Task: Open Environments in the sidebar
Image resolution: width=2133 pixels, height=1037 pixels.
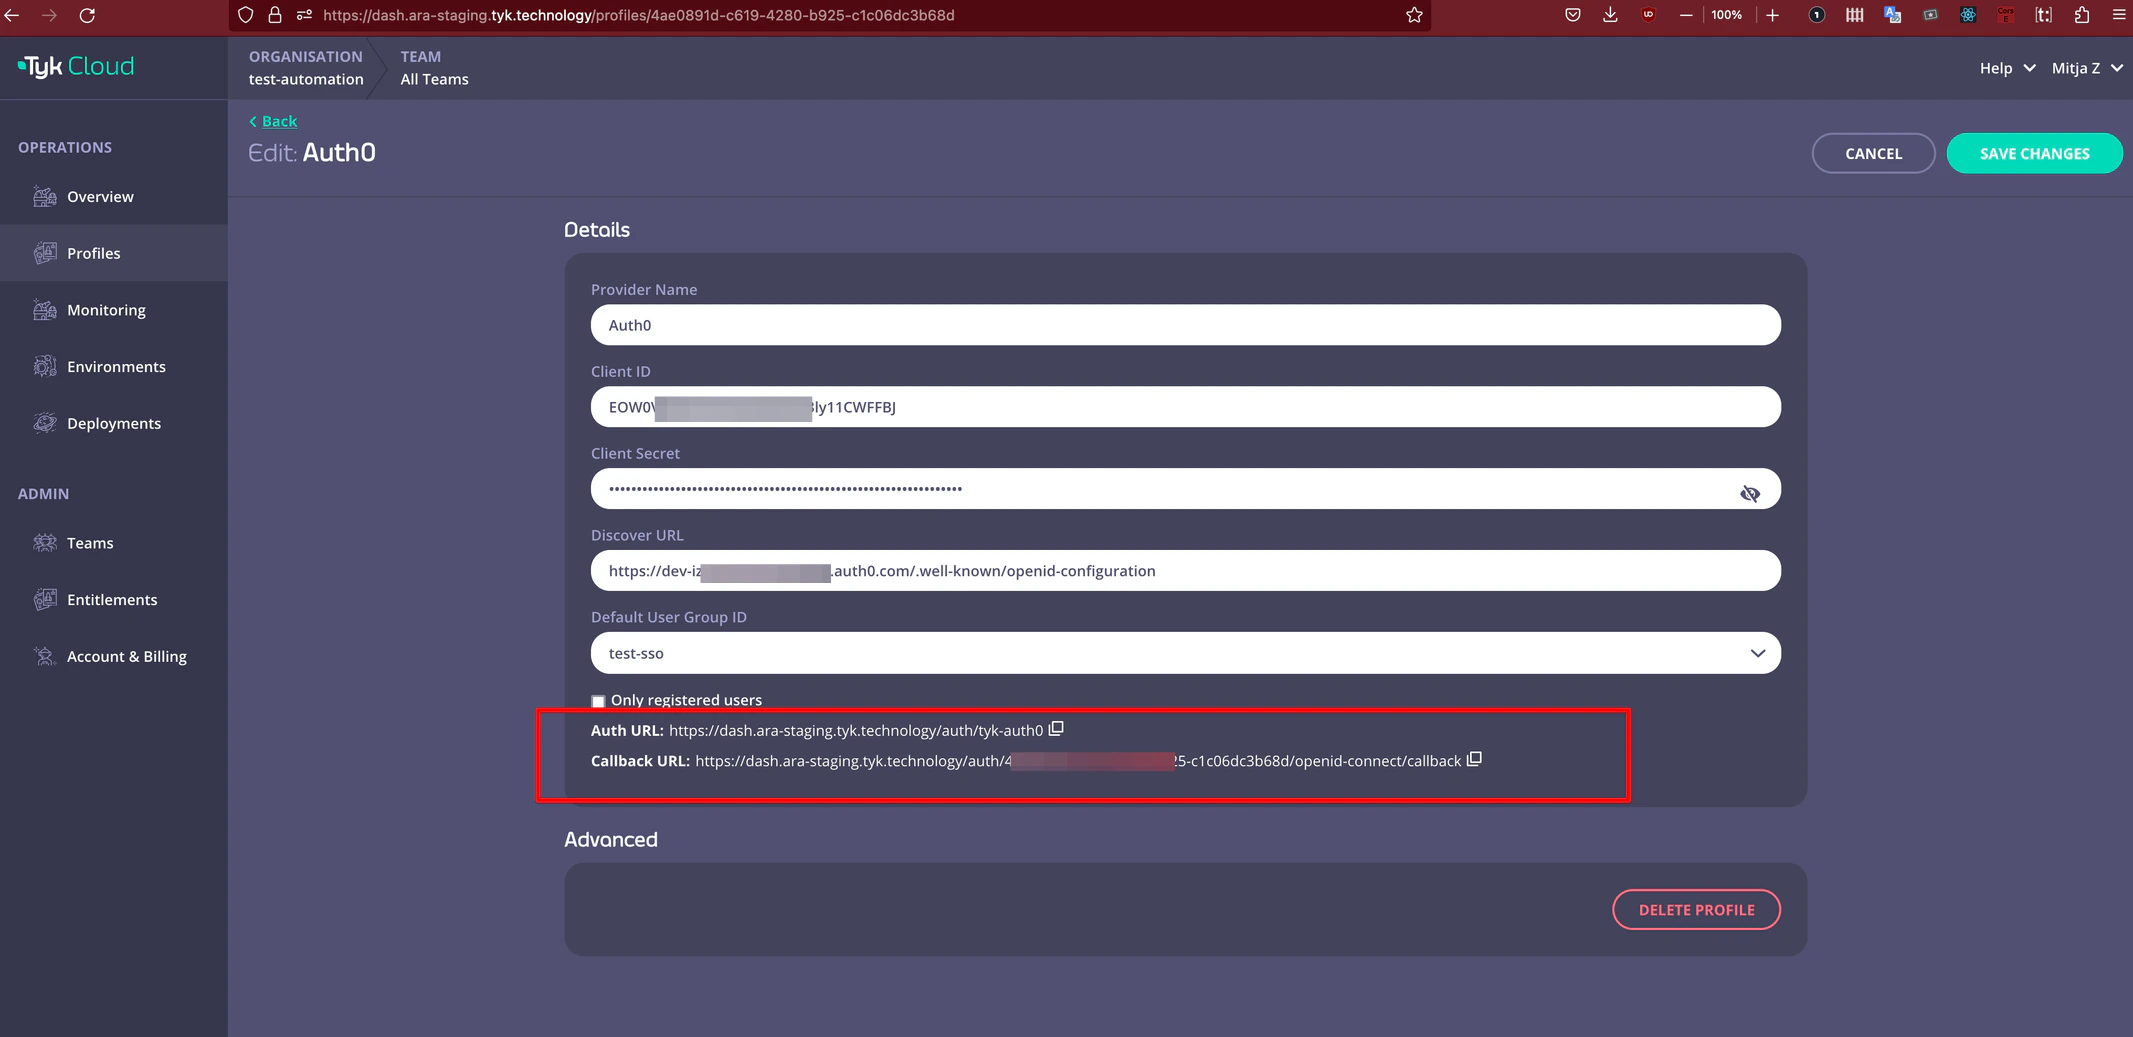Action: [116, 366]
